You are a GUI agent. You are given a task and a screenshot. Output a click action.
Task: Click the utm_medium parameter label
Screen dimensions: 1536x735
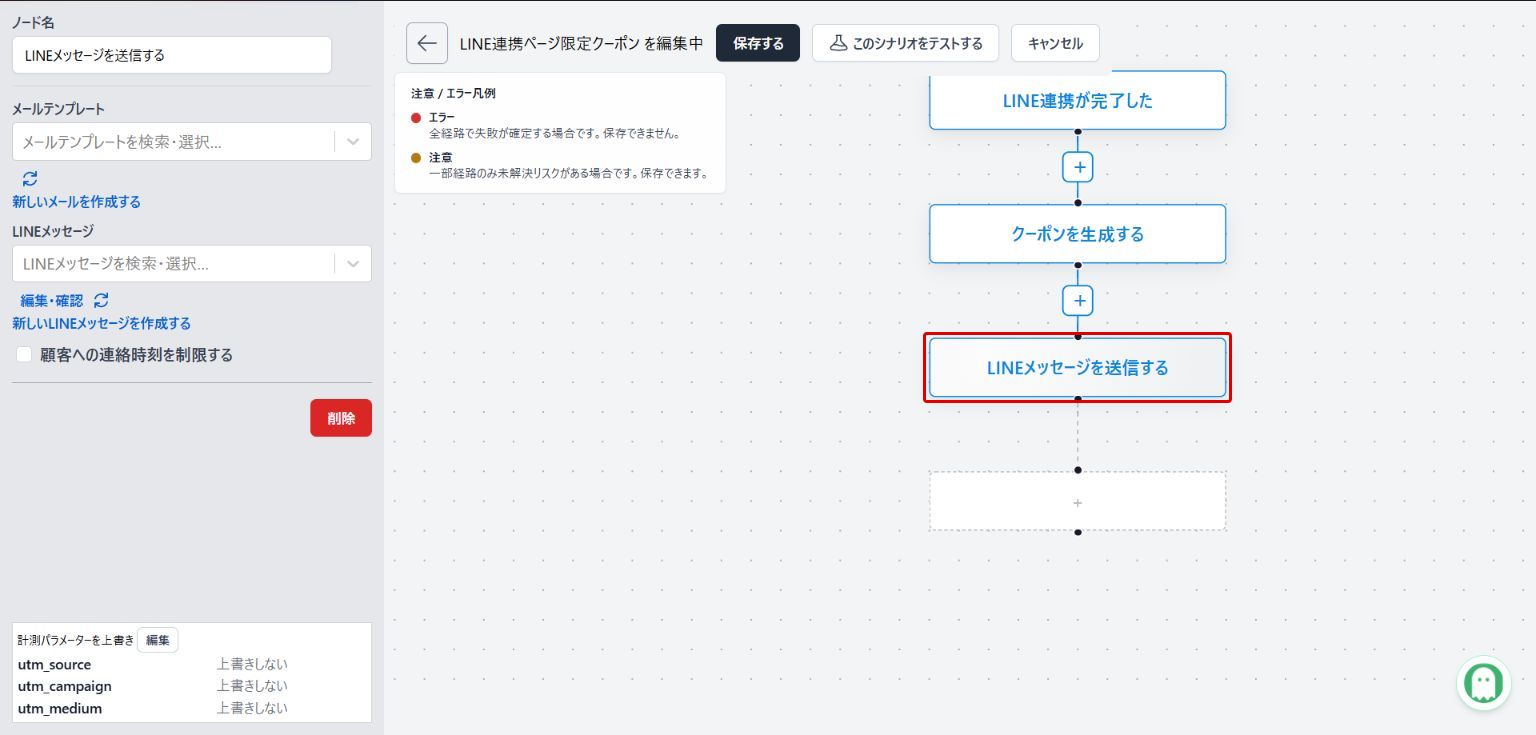60,709
